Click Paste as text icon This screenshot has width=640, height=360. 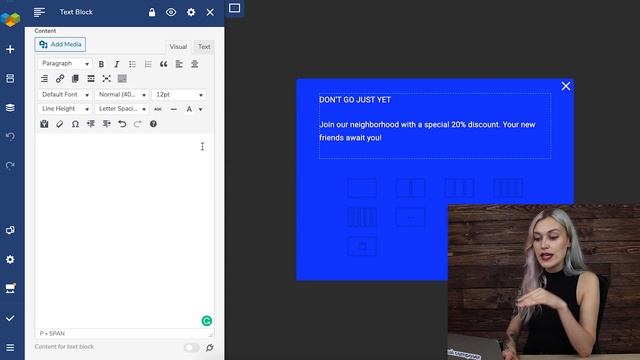point(44,124)
